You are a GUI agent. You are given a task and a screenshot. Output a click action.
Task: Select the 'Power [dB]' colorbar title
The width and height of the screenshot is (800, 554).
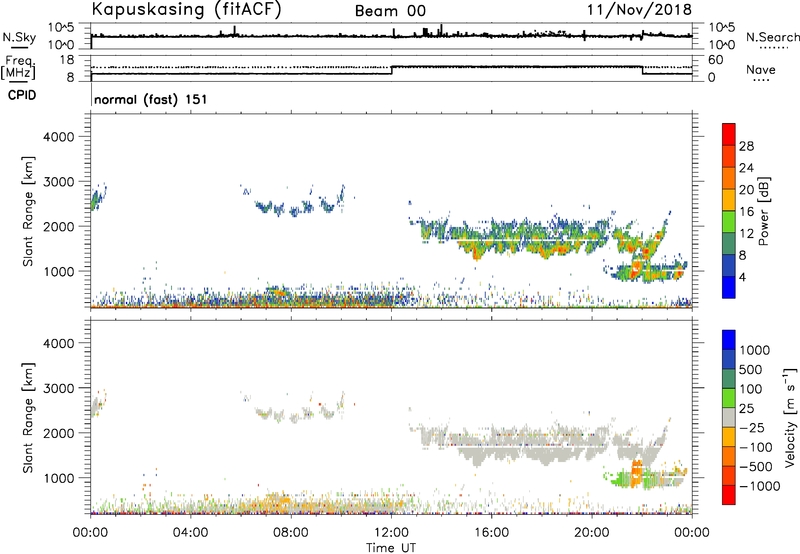763,211
